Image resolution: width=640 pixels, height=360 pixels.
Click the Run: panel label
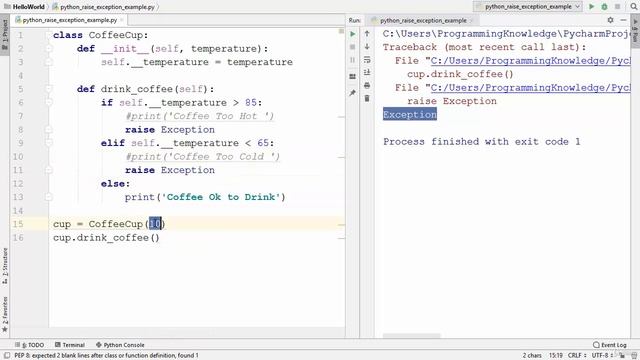(354, 20)
